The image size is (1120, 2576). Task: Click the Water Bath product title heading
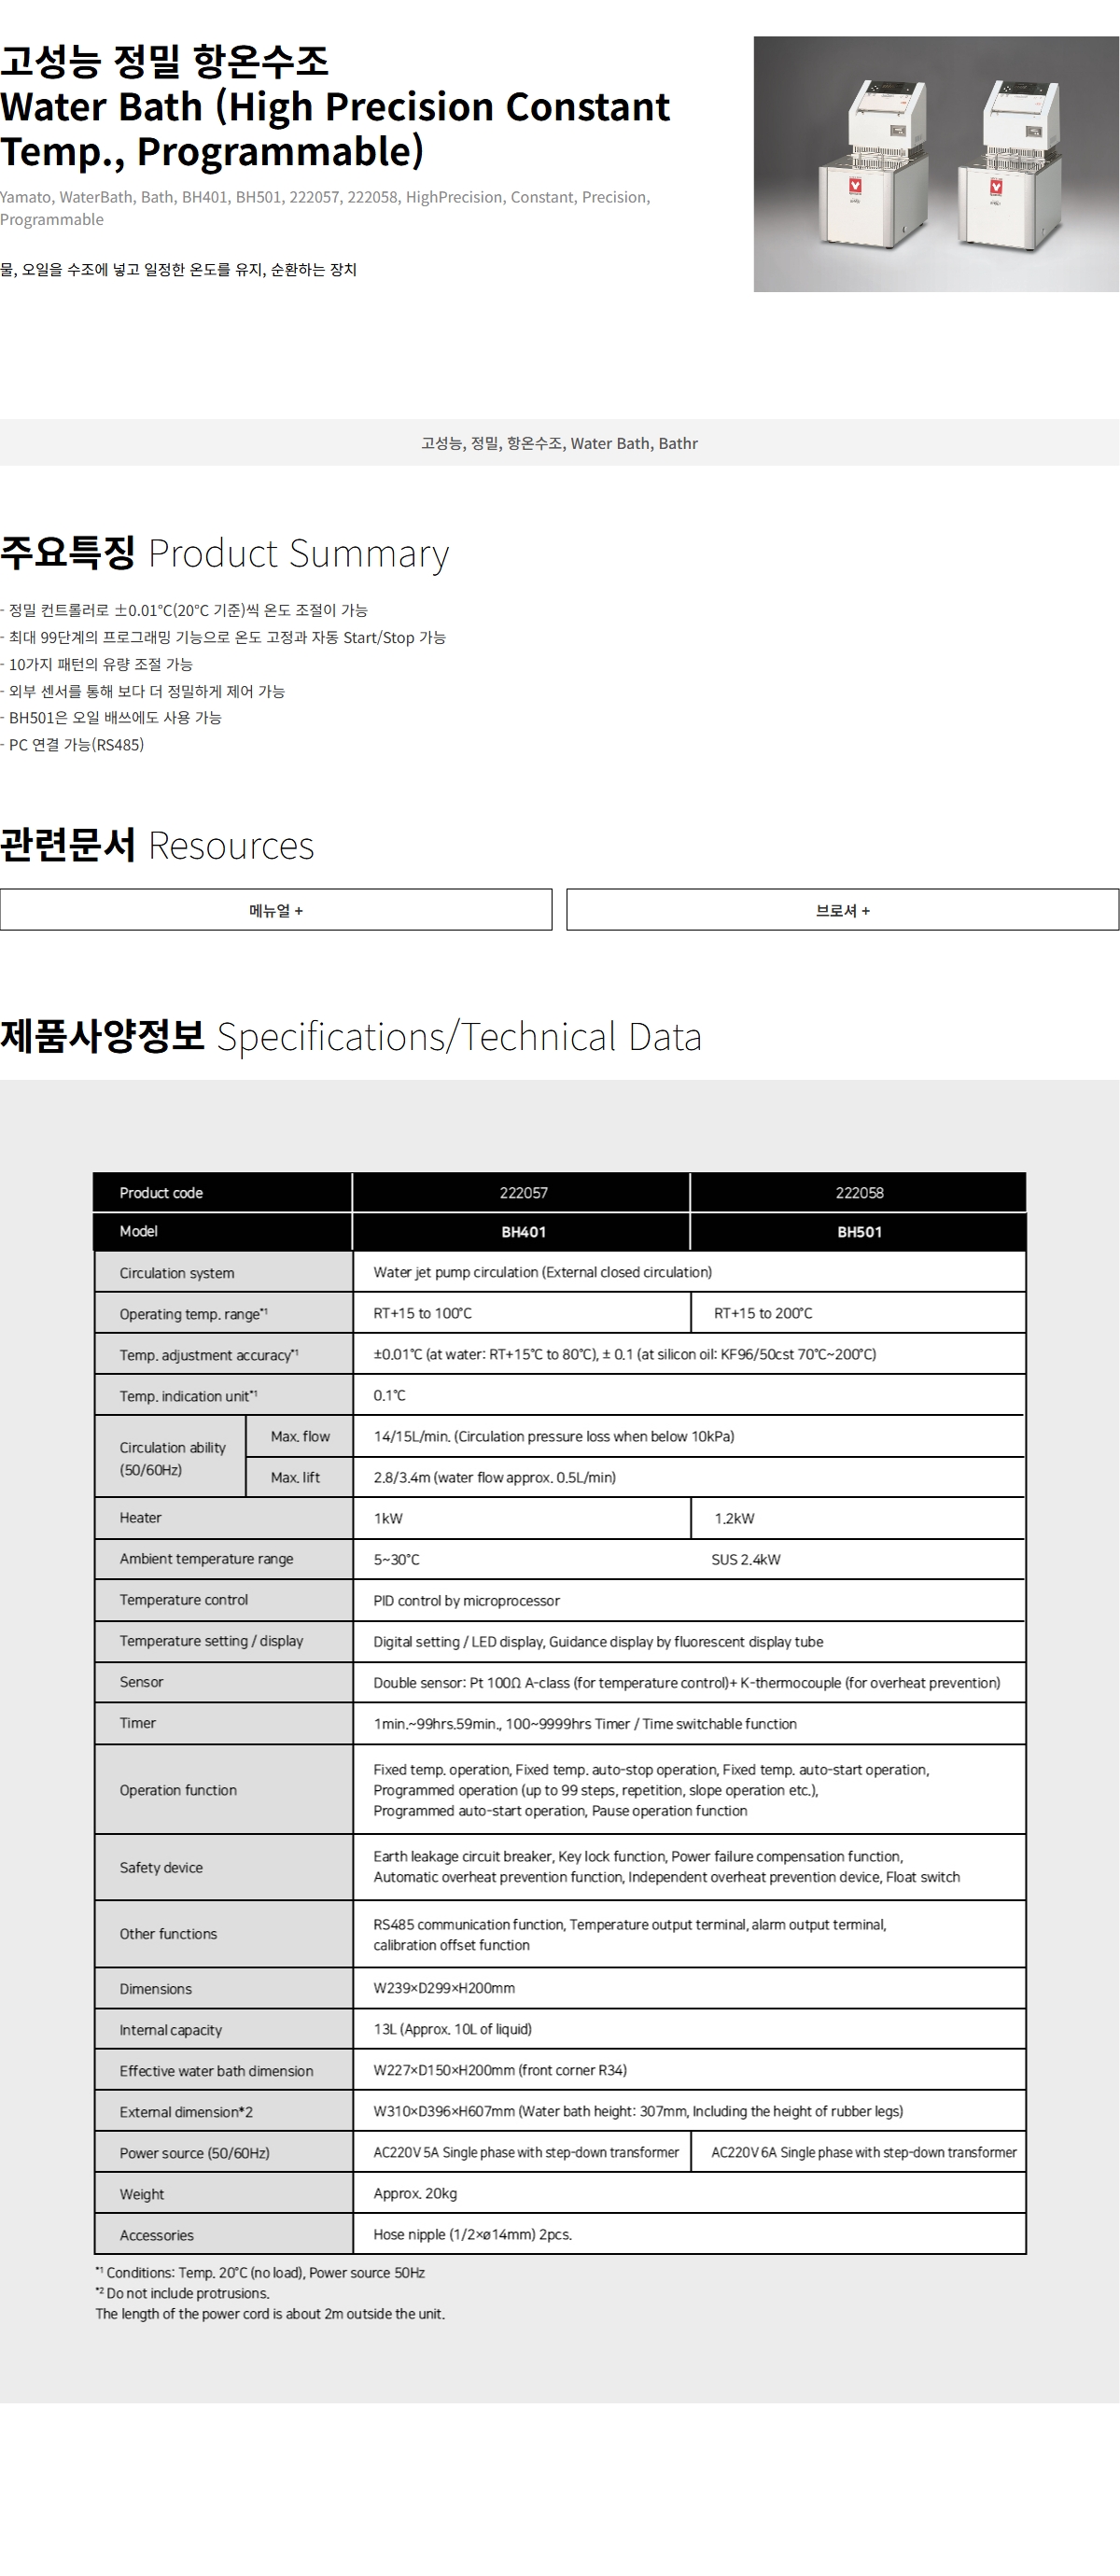[x=335, y=106]
